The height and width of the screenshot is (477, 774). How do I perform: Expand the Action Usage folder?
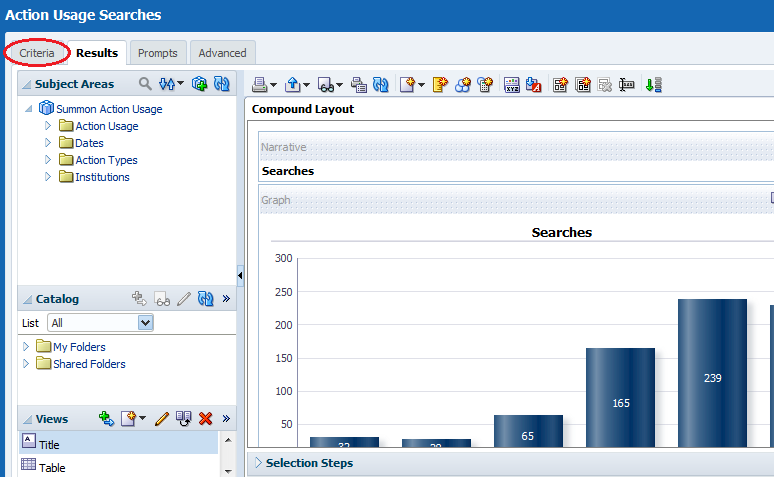(x=48, y=126)
